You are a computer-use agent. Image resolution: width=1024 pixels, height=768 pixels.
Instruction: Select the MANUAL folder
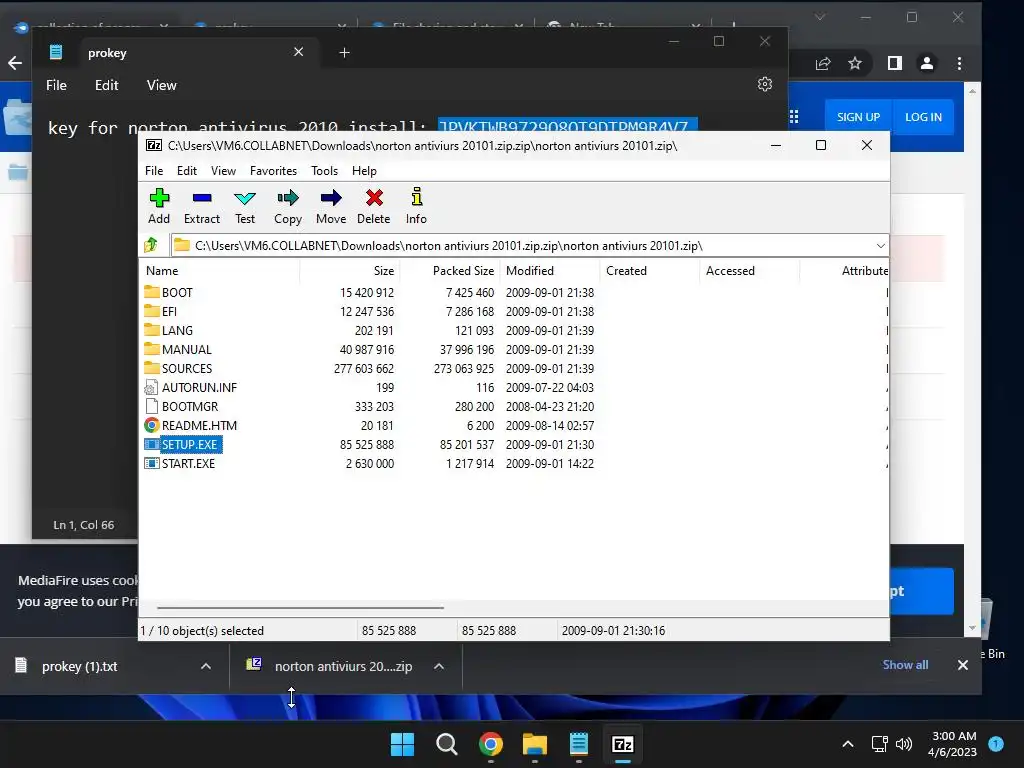click(186, 349)
